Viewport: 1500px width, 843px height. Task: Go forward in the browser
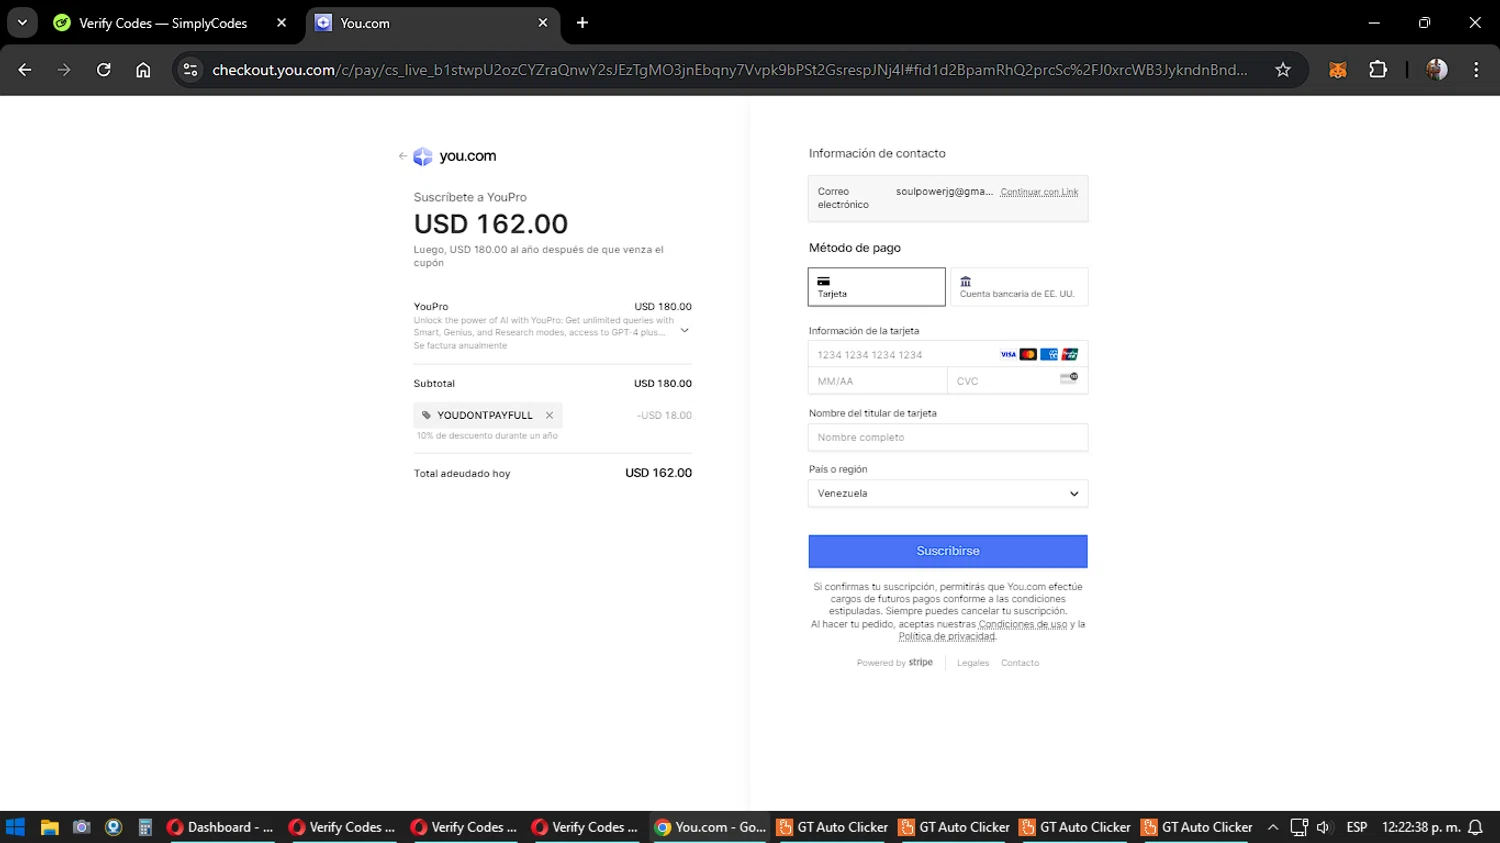(x=64, y=70)
